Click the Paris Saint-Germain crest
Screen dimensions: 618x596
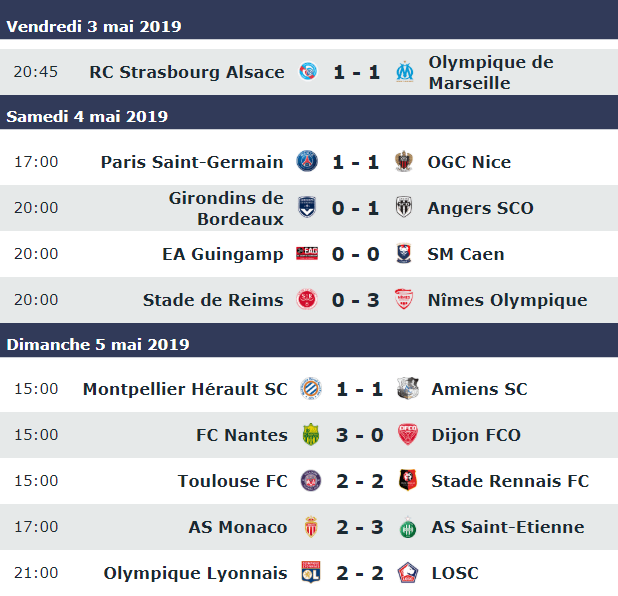(307, 162)
